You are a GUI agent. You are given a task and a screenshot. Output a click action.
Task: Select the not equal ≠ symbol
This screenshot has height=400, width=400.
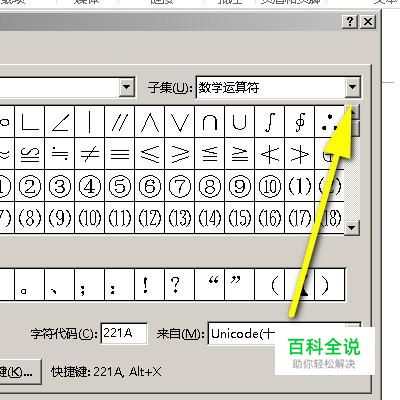90,154
